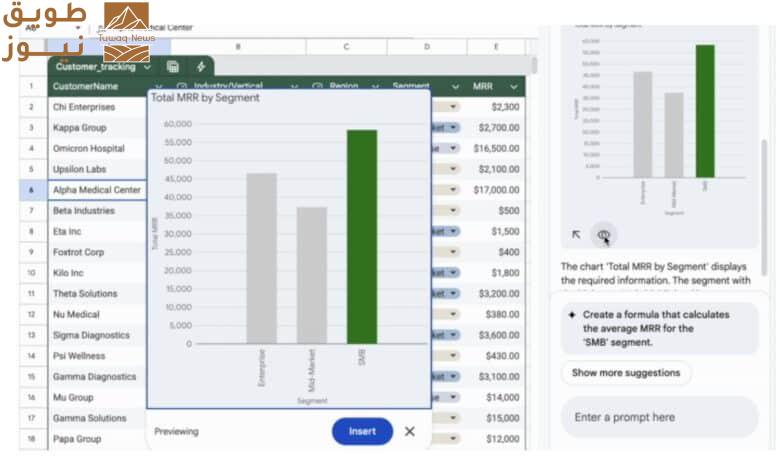Click the Enterprise bar in preview chart
This screenshot has width=780, height=470.
point(262,258)
